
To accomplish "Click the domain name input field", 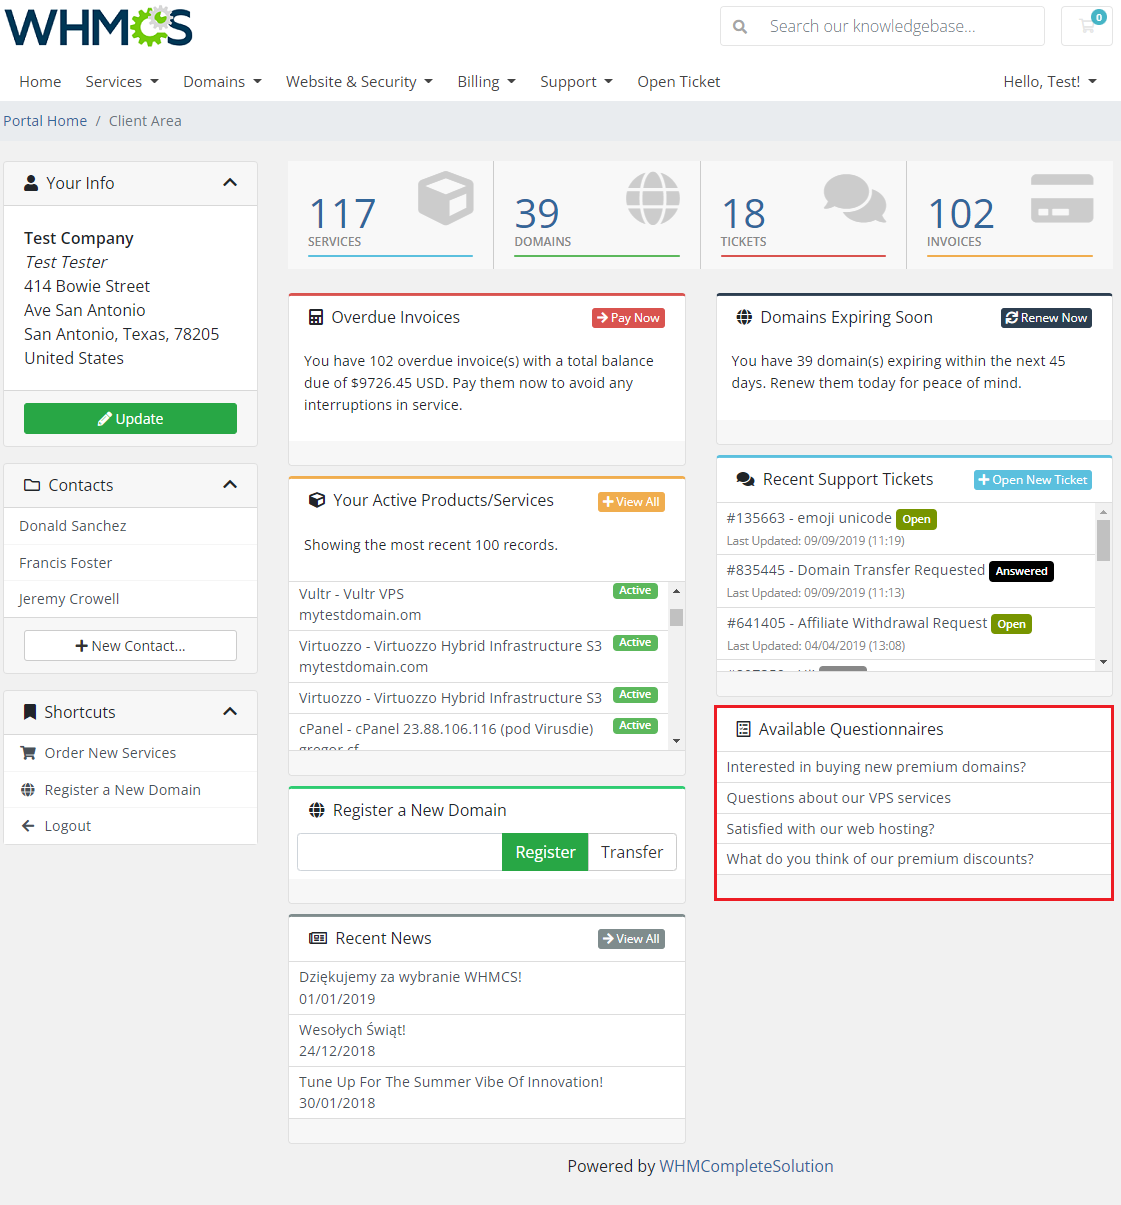I will [x=400, y=852].
